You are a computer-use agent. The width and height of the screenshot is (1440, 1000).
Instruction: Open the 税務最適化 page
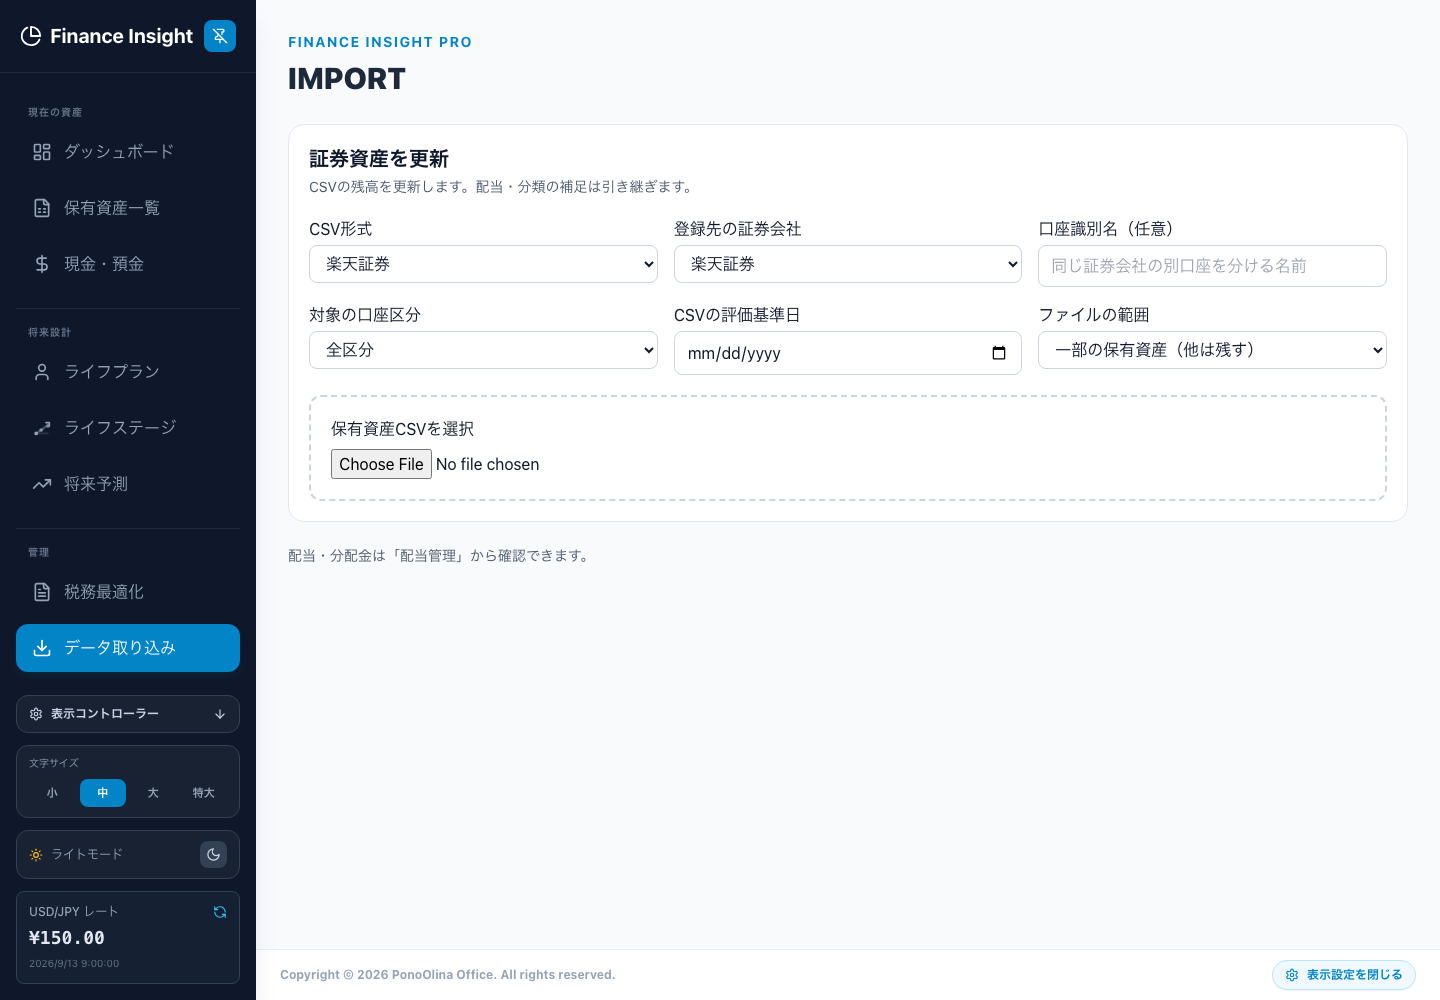128,592
